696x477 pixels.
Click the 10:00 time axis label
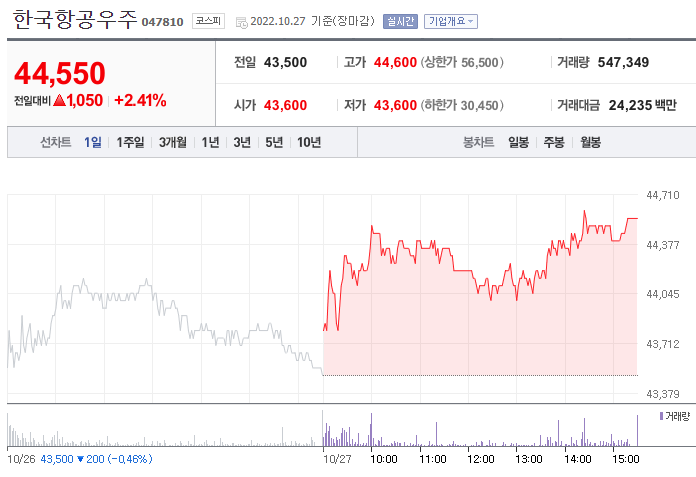384,459
